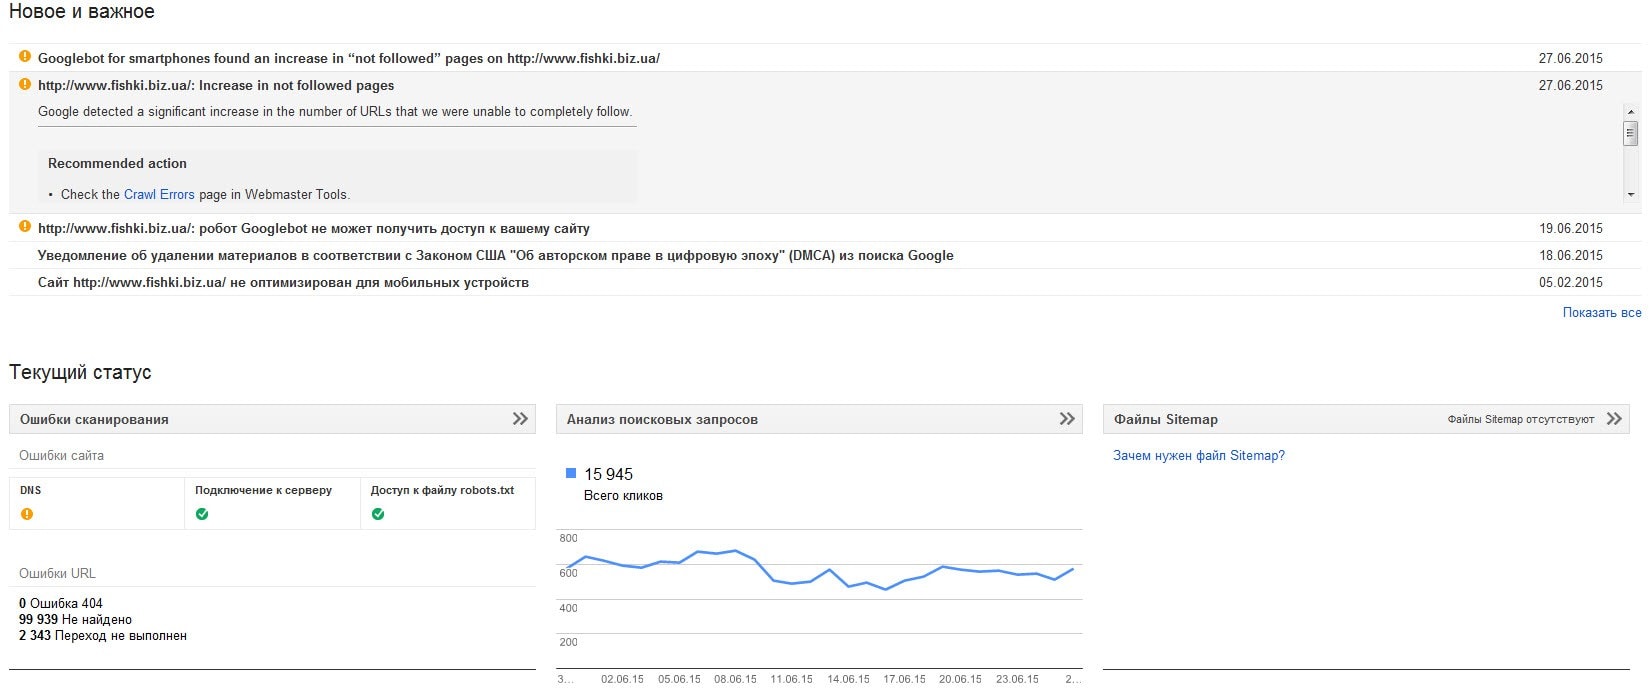Click blue legend square for Всего кликов
1649x692 pixels.
click(571, 473)
